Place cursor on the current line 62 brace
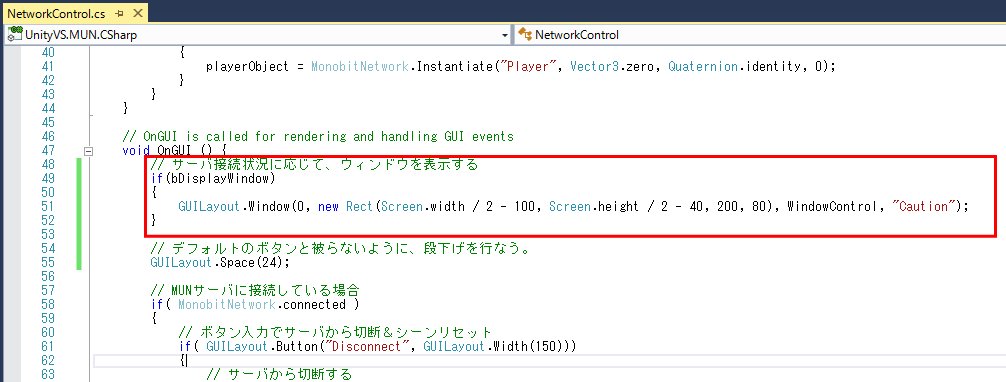This screenshot has height=382, width=1006. [x=183, y=361]
